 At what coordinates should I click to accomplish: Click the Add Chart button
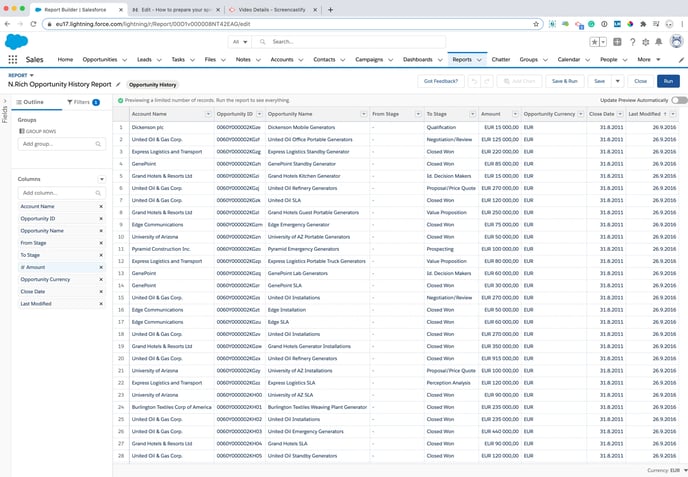(519, 81)
